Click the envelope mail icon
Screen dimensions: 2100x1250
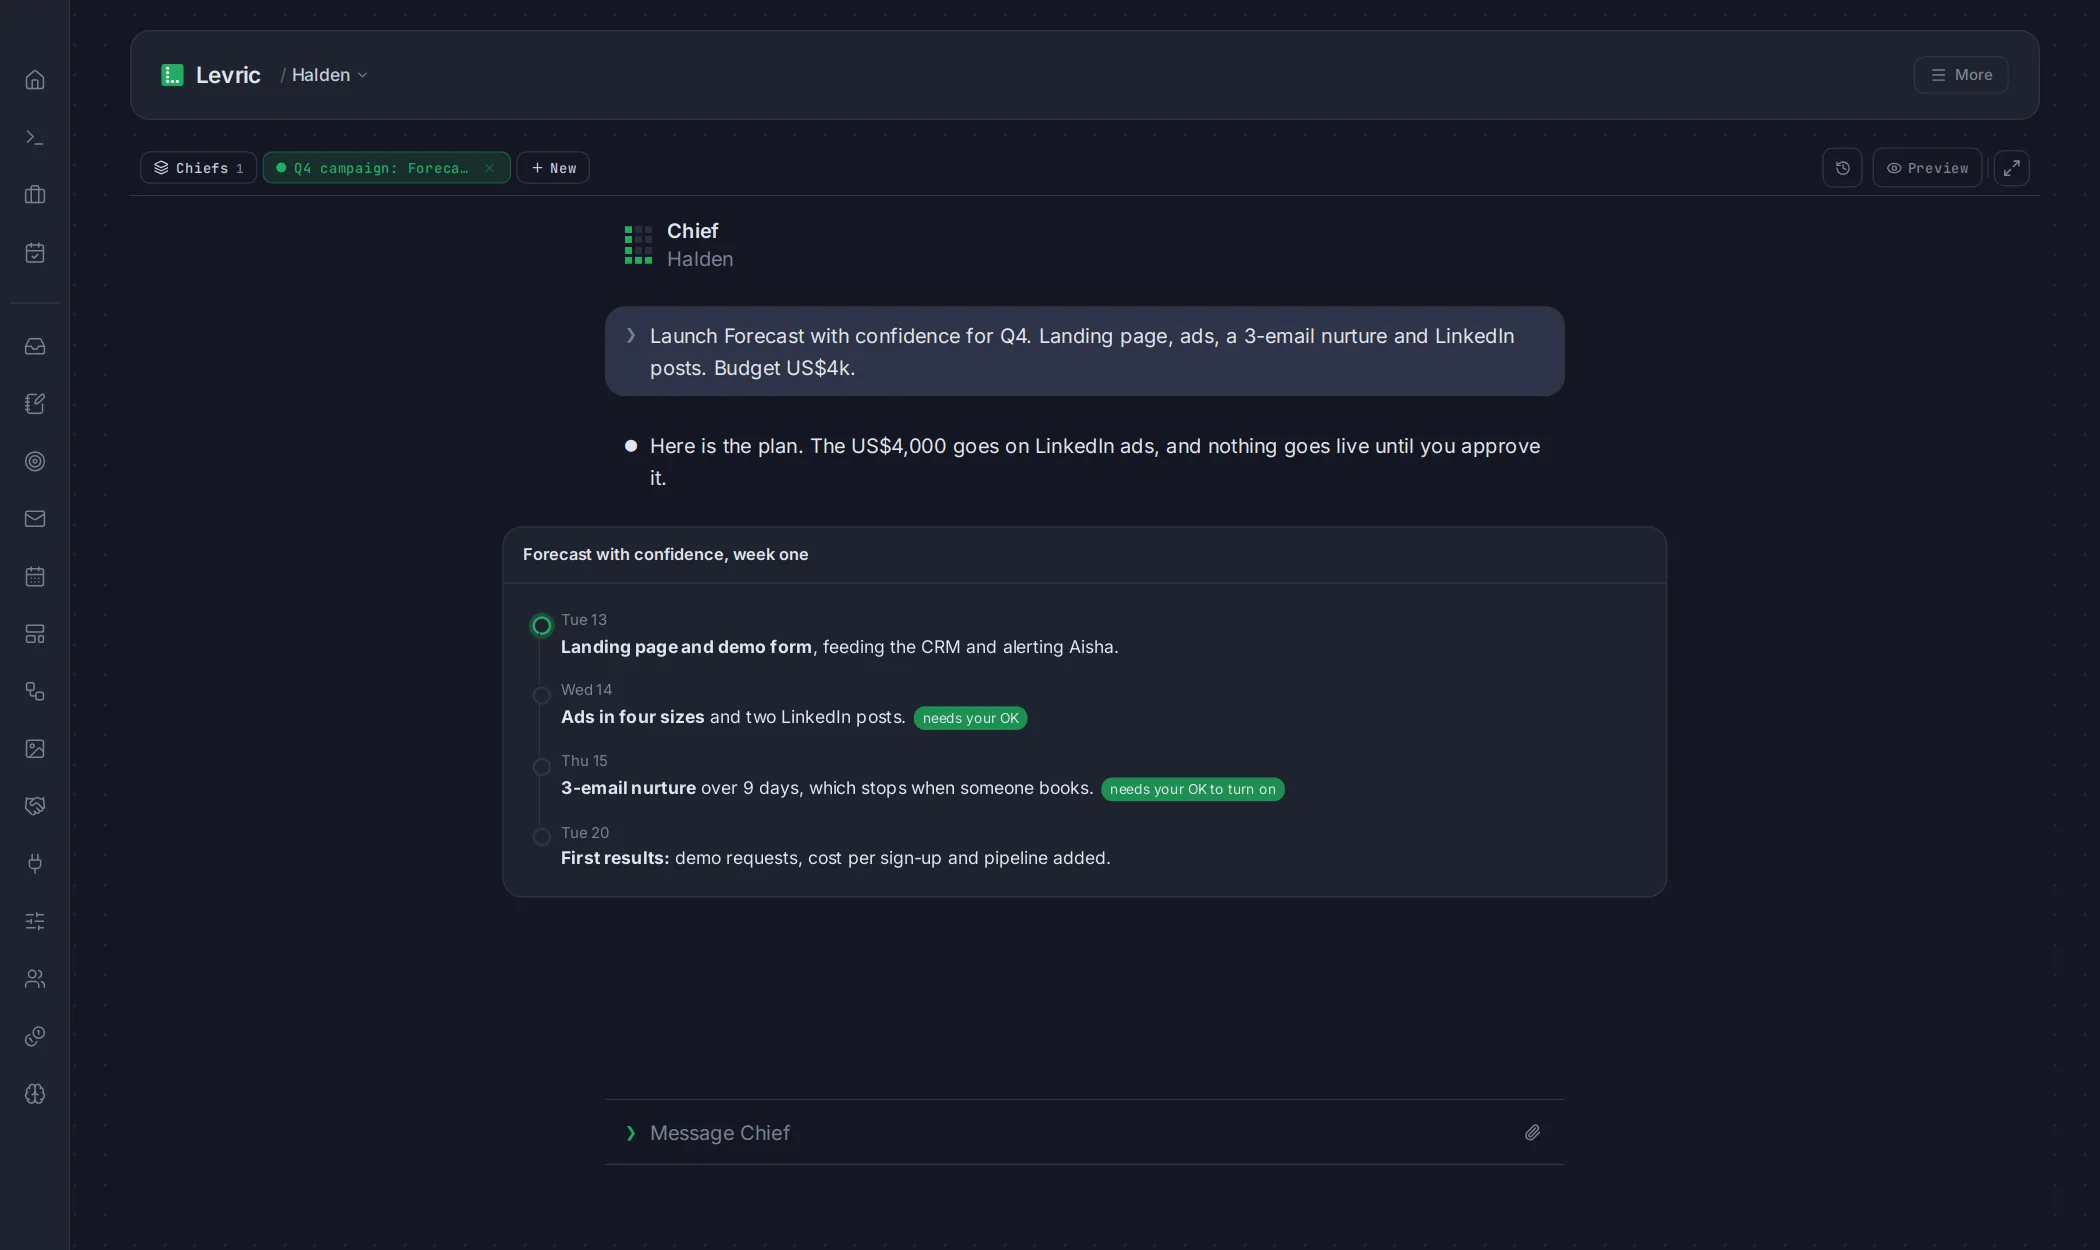click(x=35, y=518)
